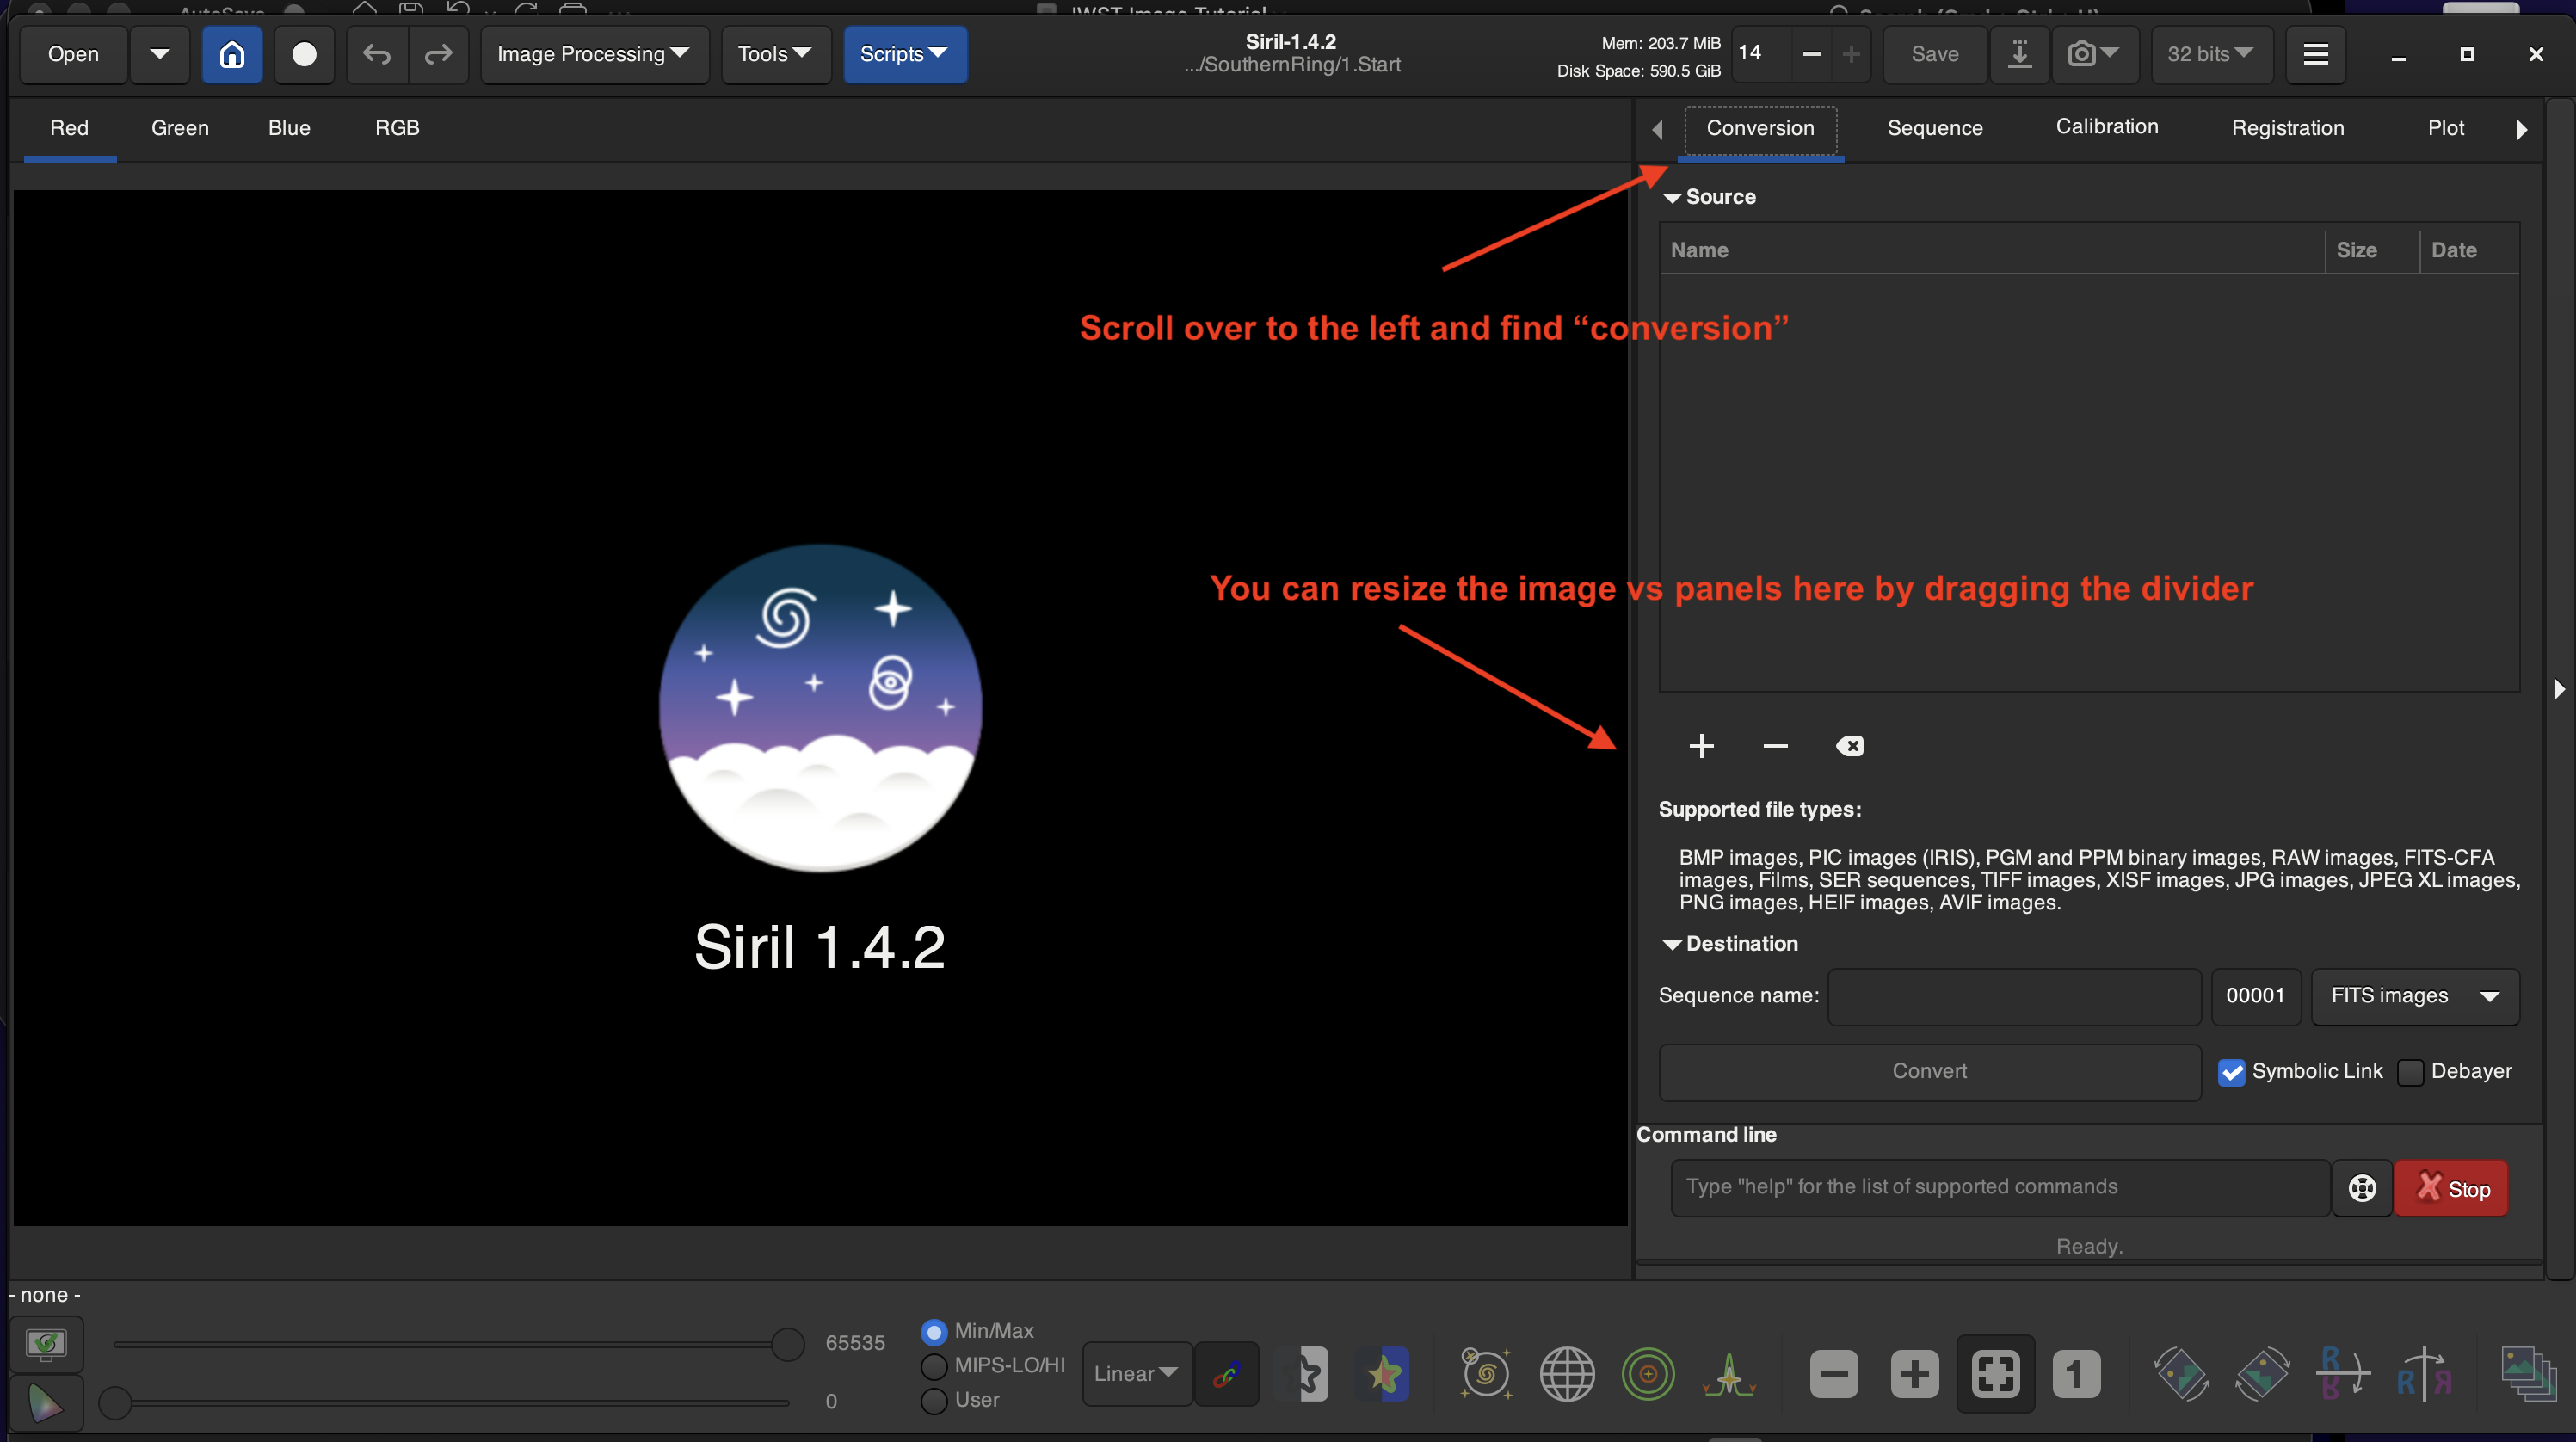Click the globe celestial grid icon
Viewport: 2576px width, 1442px height.
(x=1566, y=1375)
